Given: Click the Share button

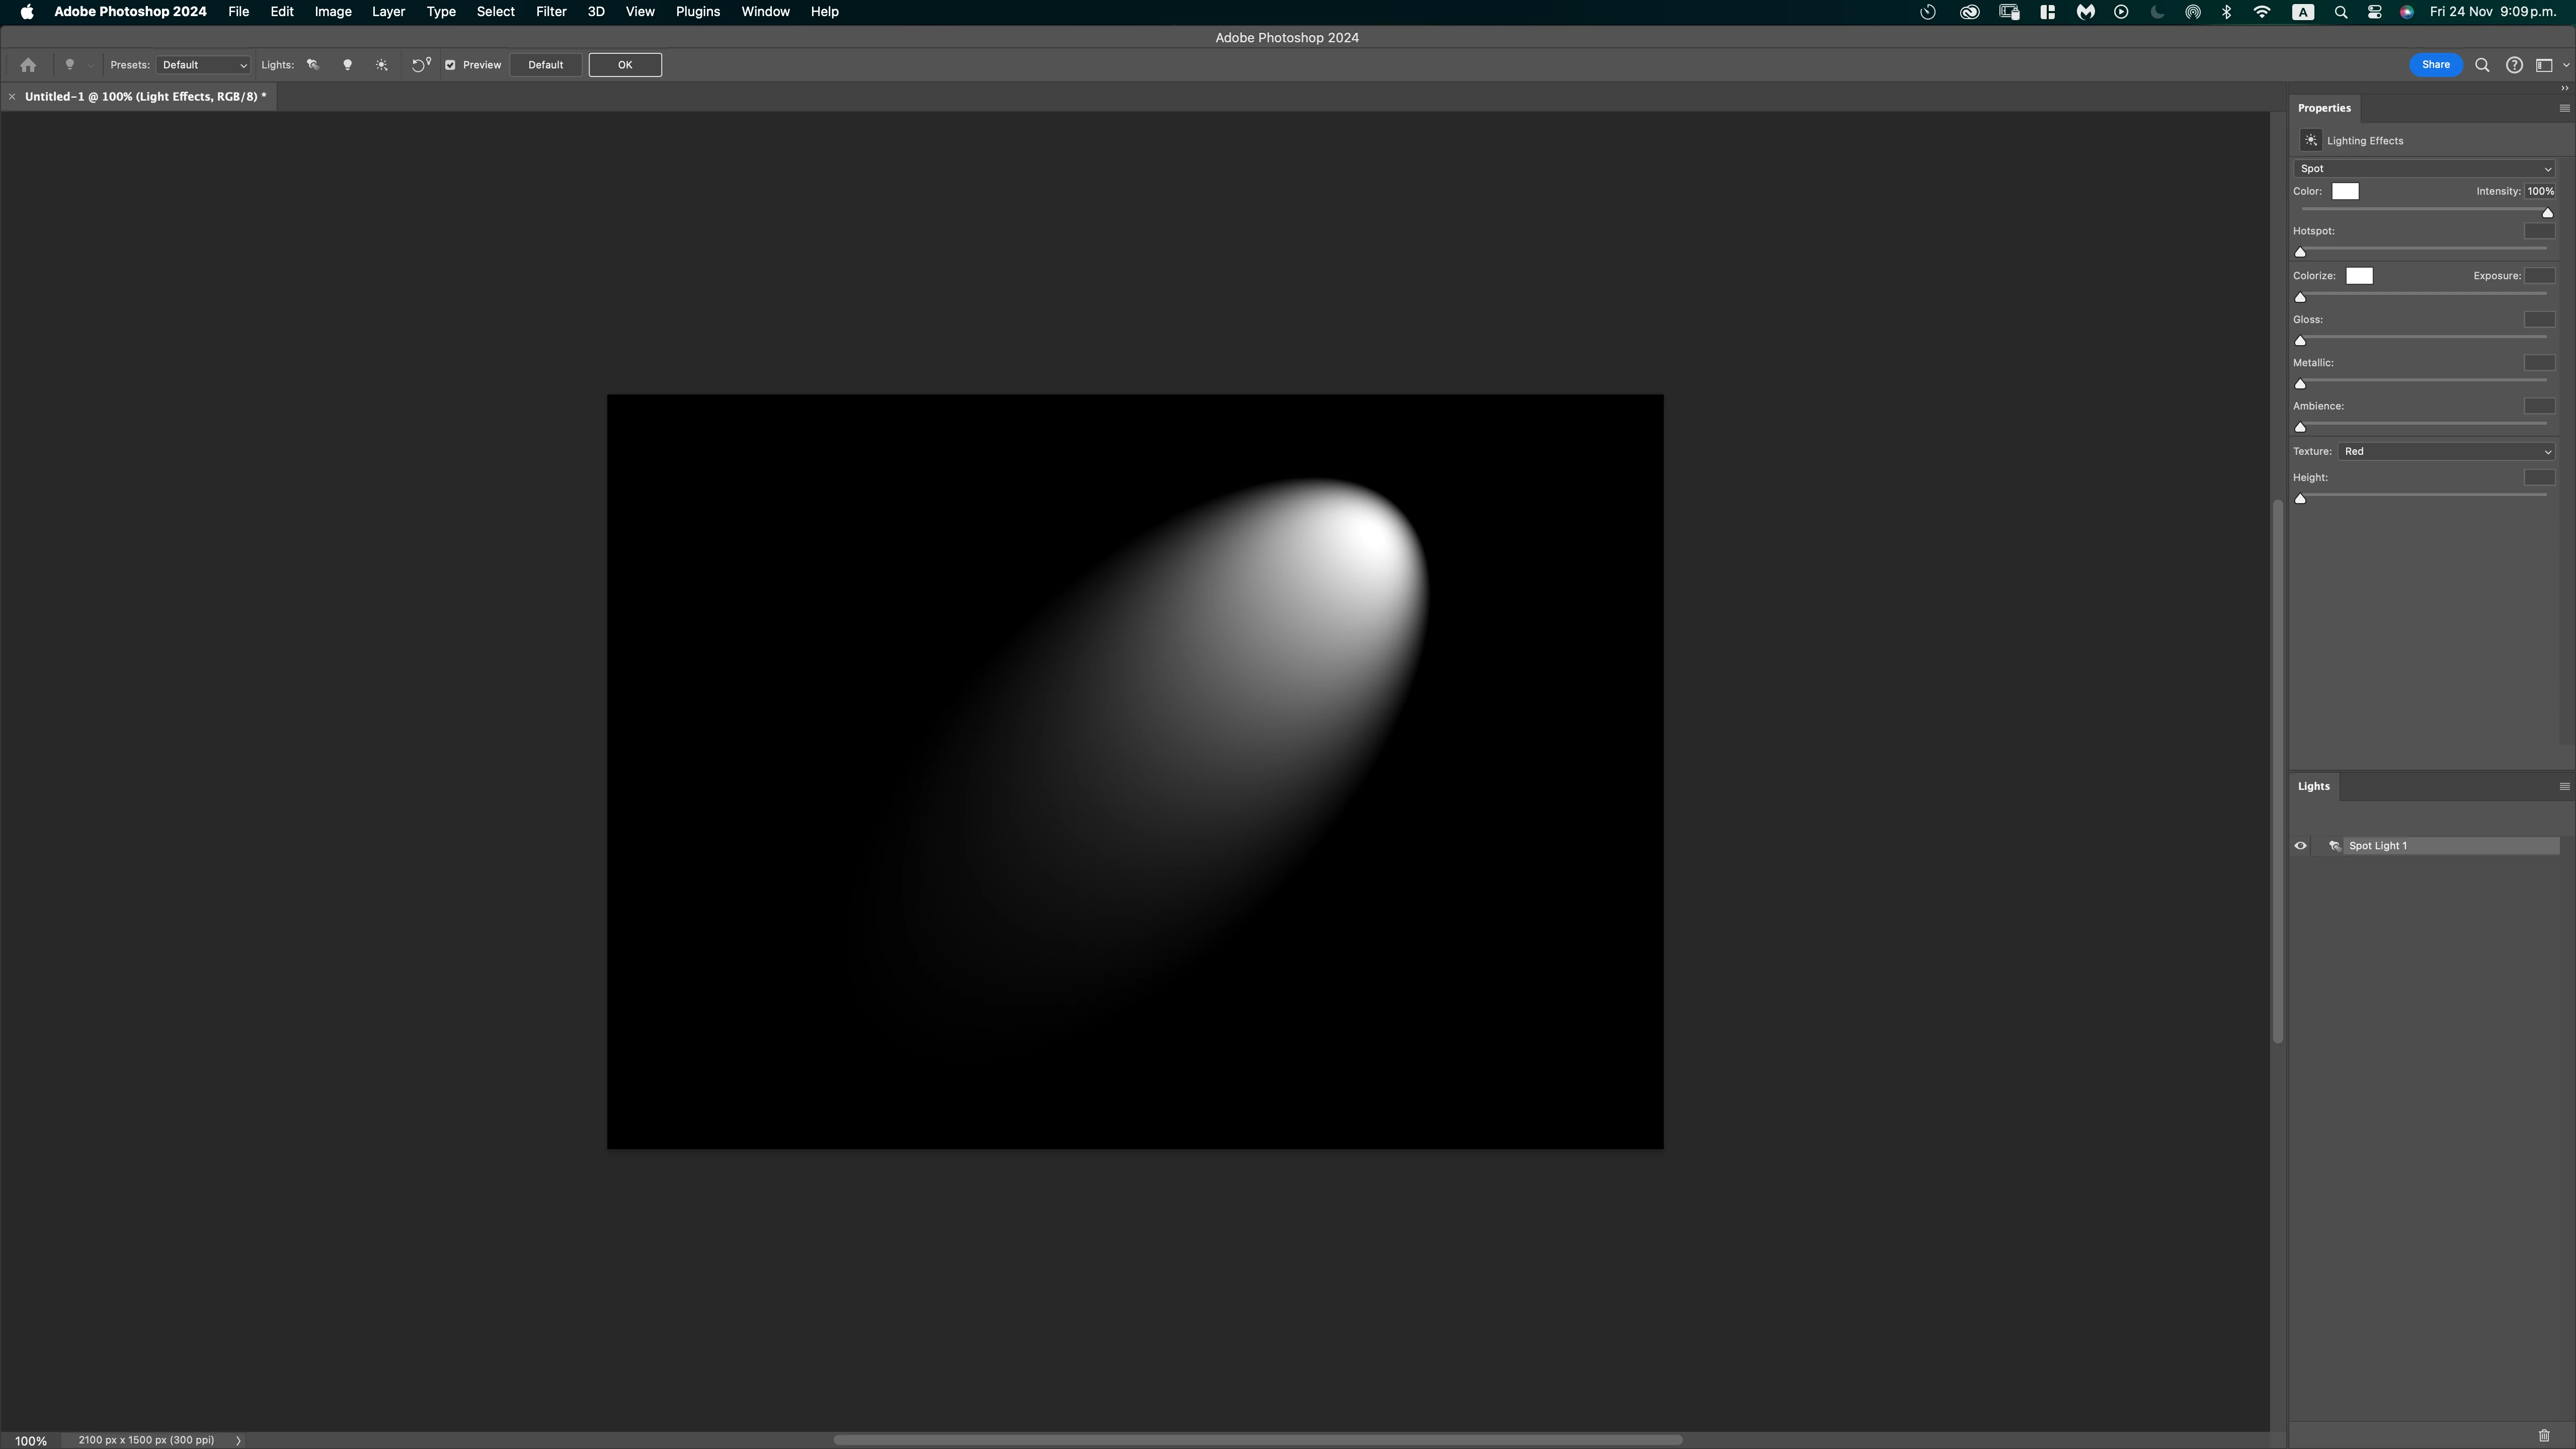Looking at the screenshot, I should (x=2435, y=65).
